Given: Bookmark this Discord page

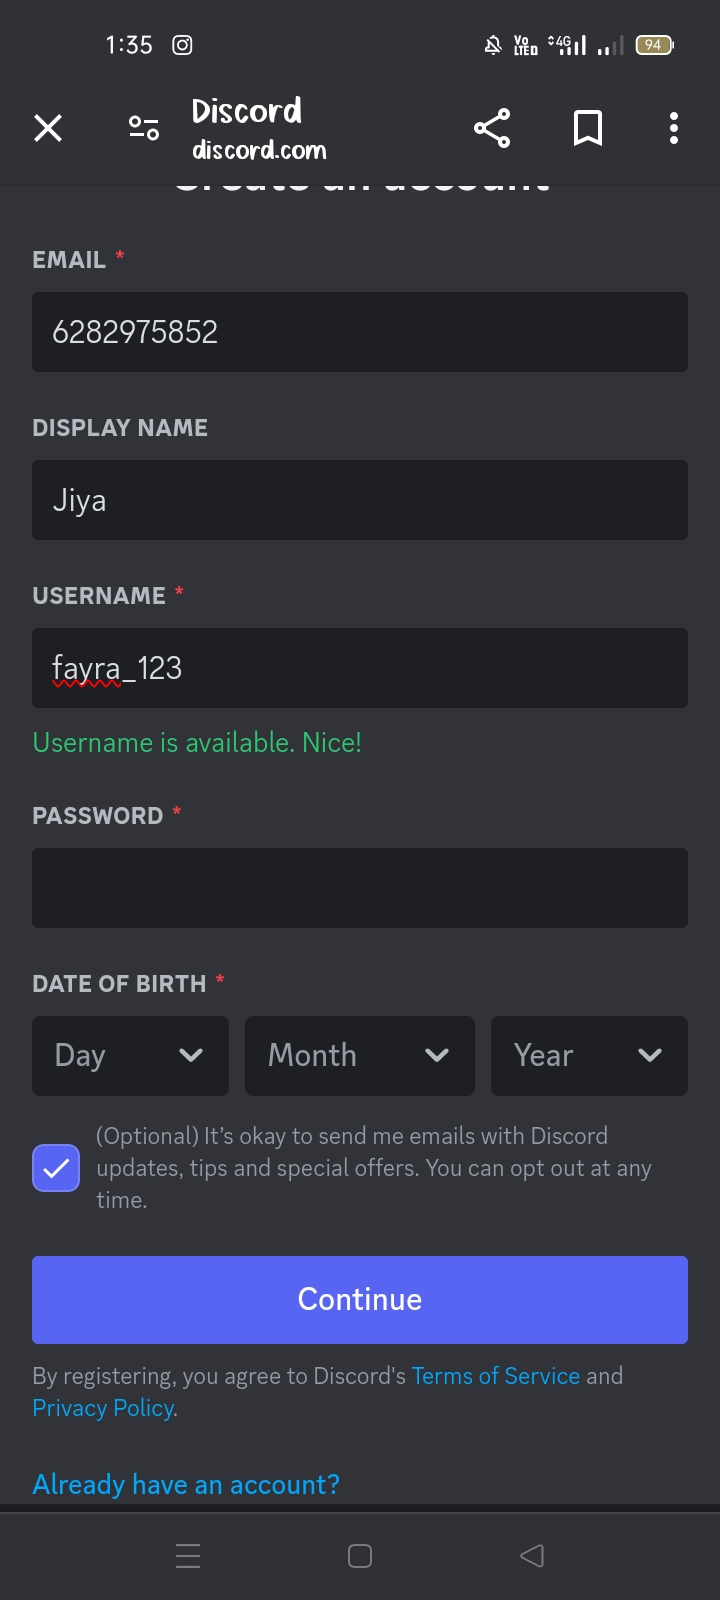Looking at the screenshot, I should pos(588,128).
